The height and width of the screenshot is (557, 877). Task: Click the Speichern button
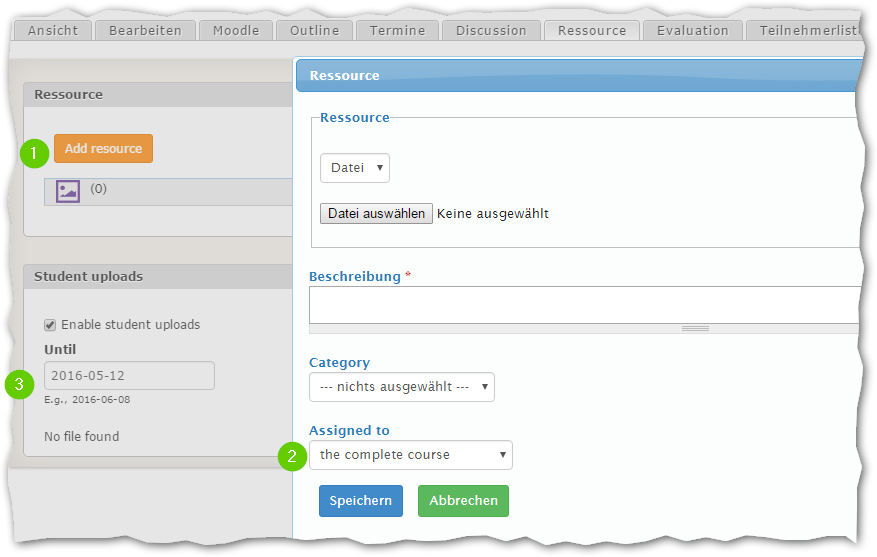(361, 501)
